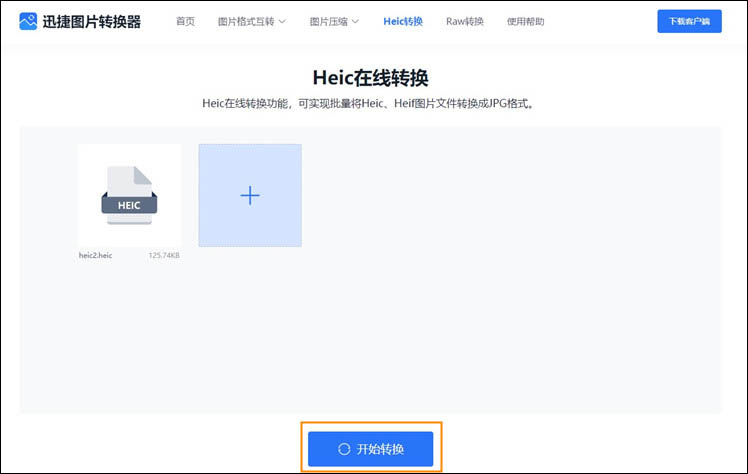The width and height of the screenshot is (748, 474).
Task: Expand the 图片压缩 dropdown menu
Action: point(334,21)
